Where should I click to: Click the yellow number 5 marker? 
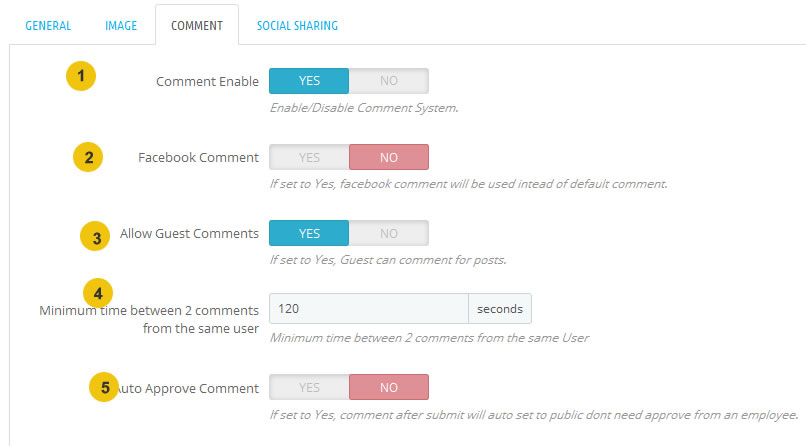[104, 387]
